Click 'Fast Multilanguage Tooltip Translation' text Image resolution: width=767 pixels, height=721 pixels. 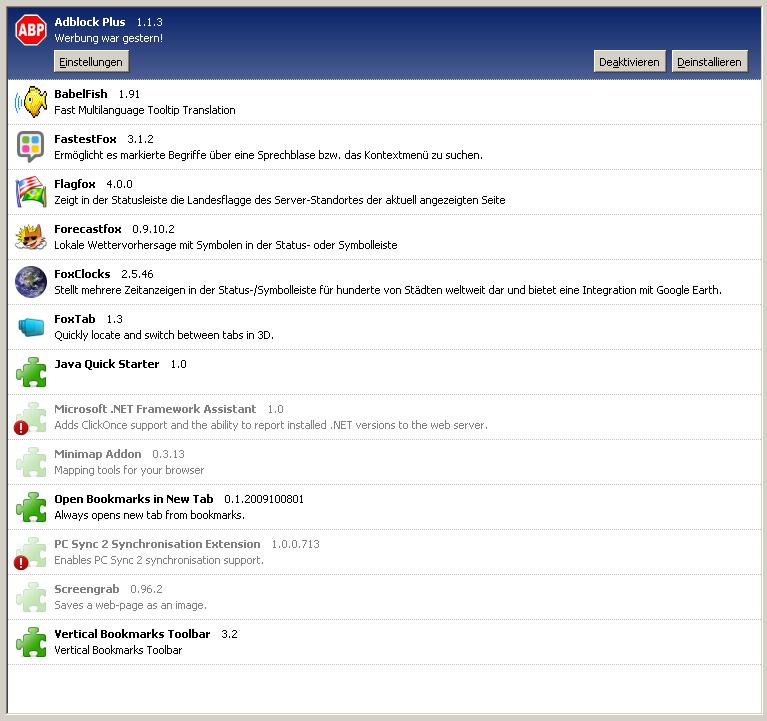(x=145, y=110)
